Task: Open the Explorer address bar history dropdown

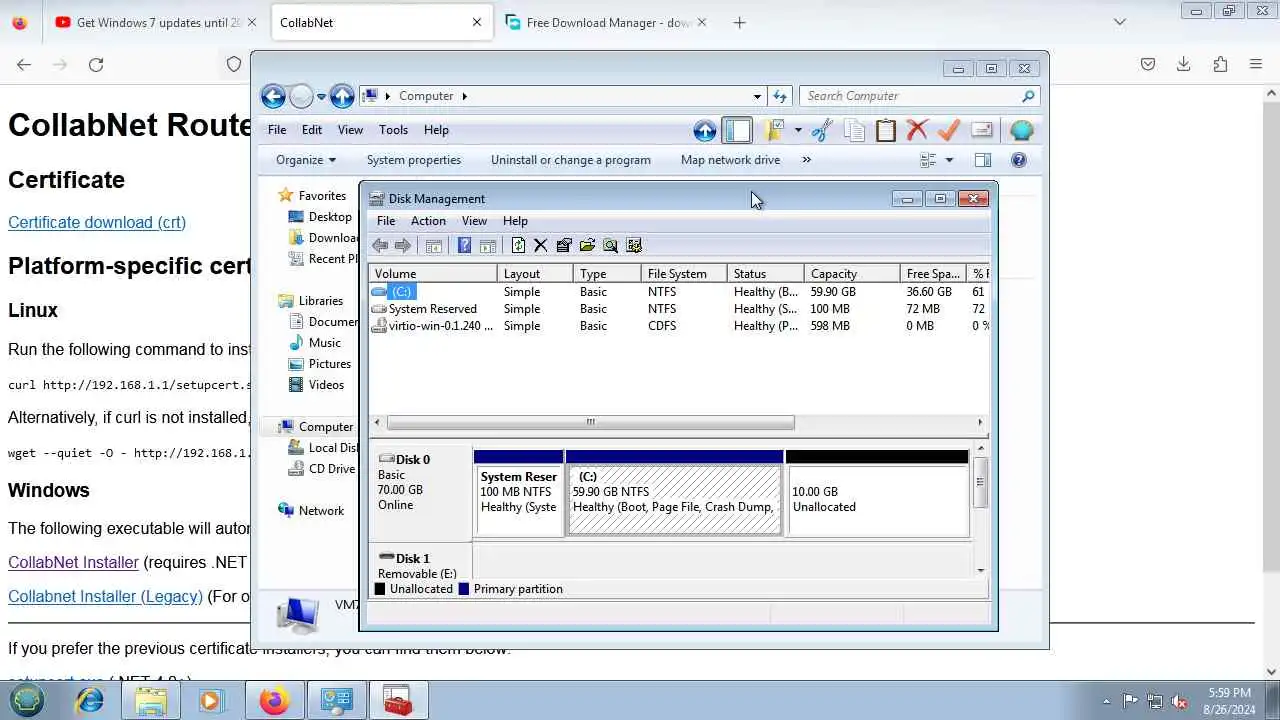Action: coord(757,96)
